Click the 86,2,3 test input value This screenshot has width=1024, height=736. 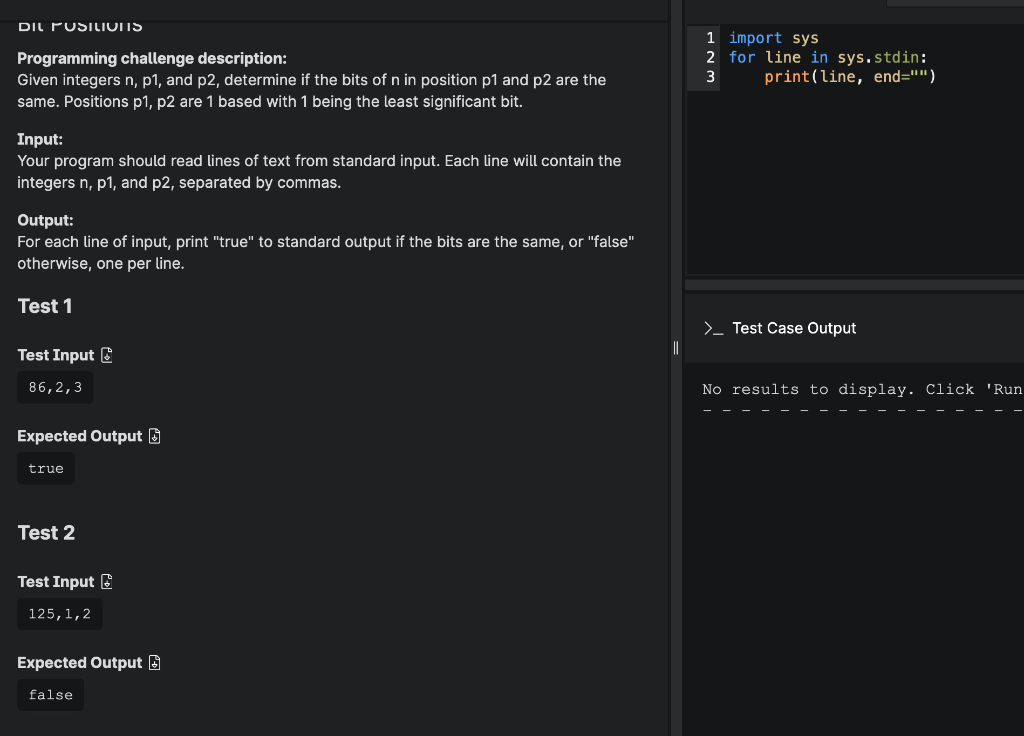click(55, 387)
